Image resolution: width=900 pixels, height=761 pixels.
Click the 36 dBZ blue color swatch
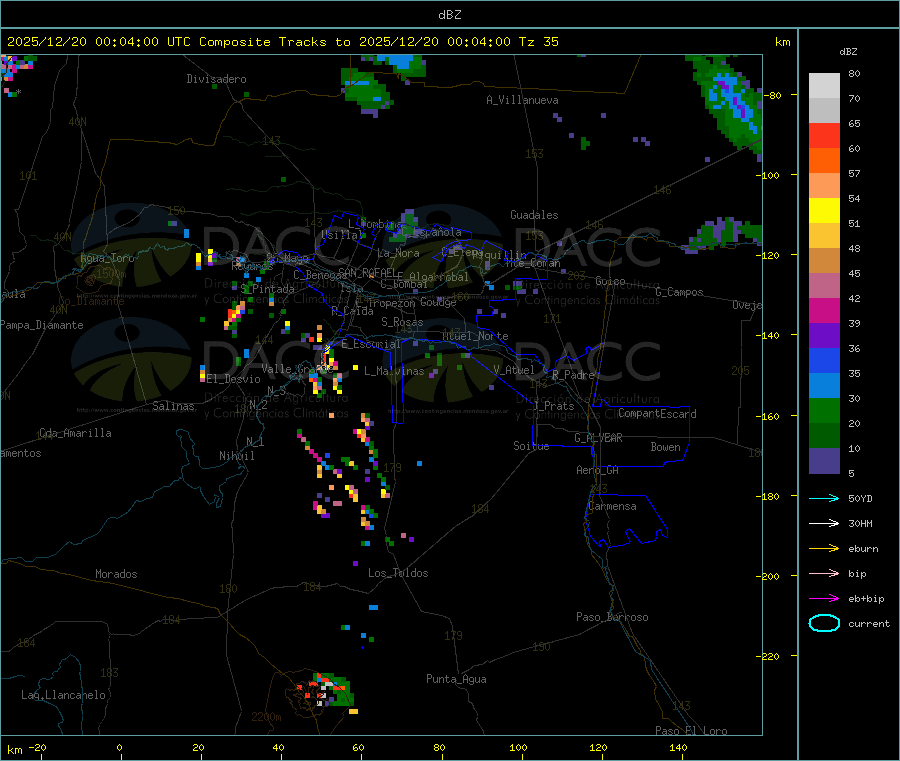click(x=824, y=360)
